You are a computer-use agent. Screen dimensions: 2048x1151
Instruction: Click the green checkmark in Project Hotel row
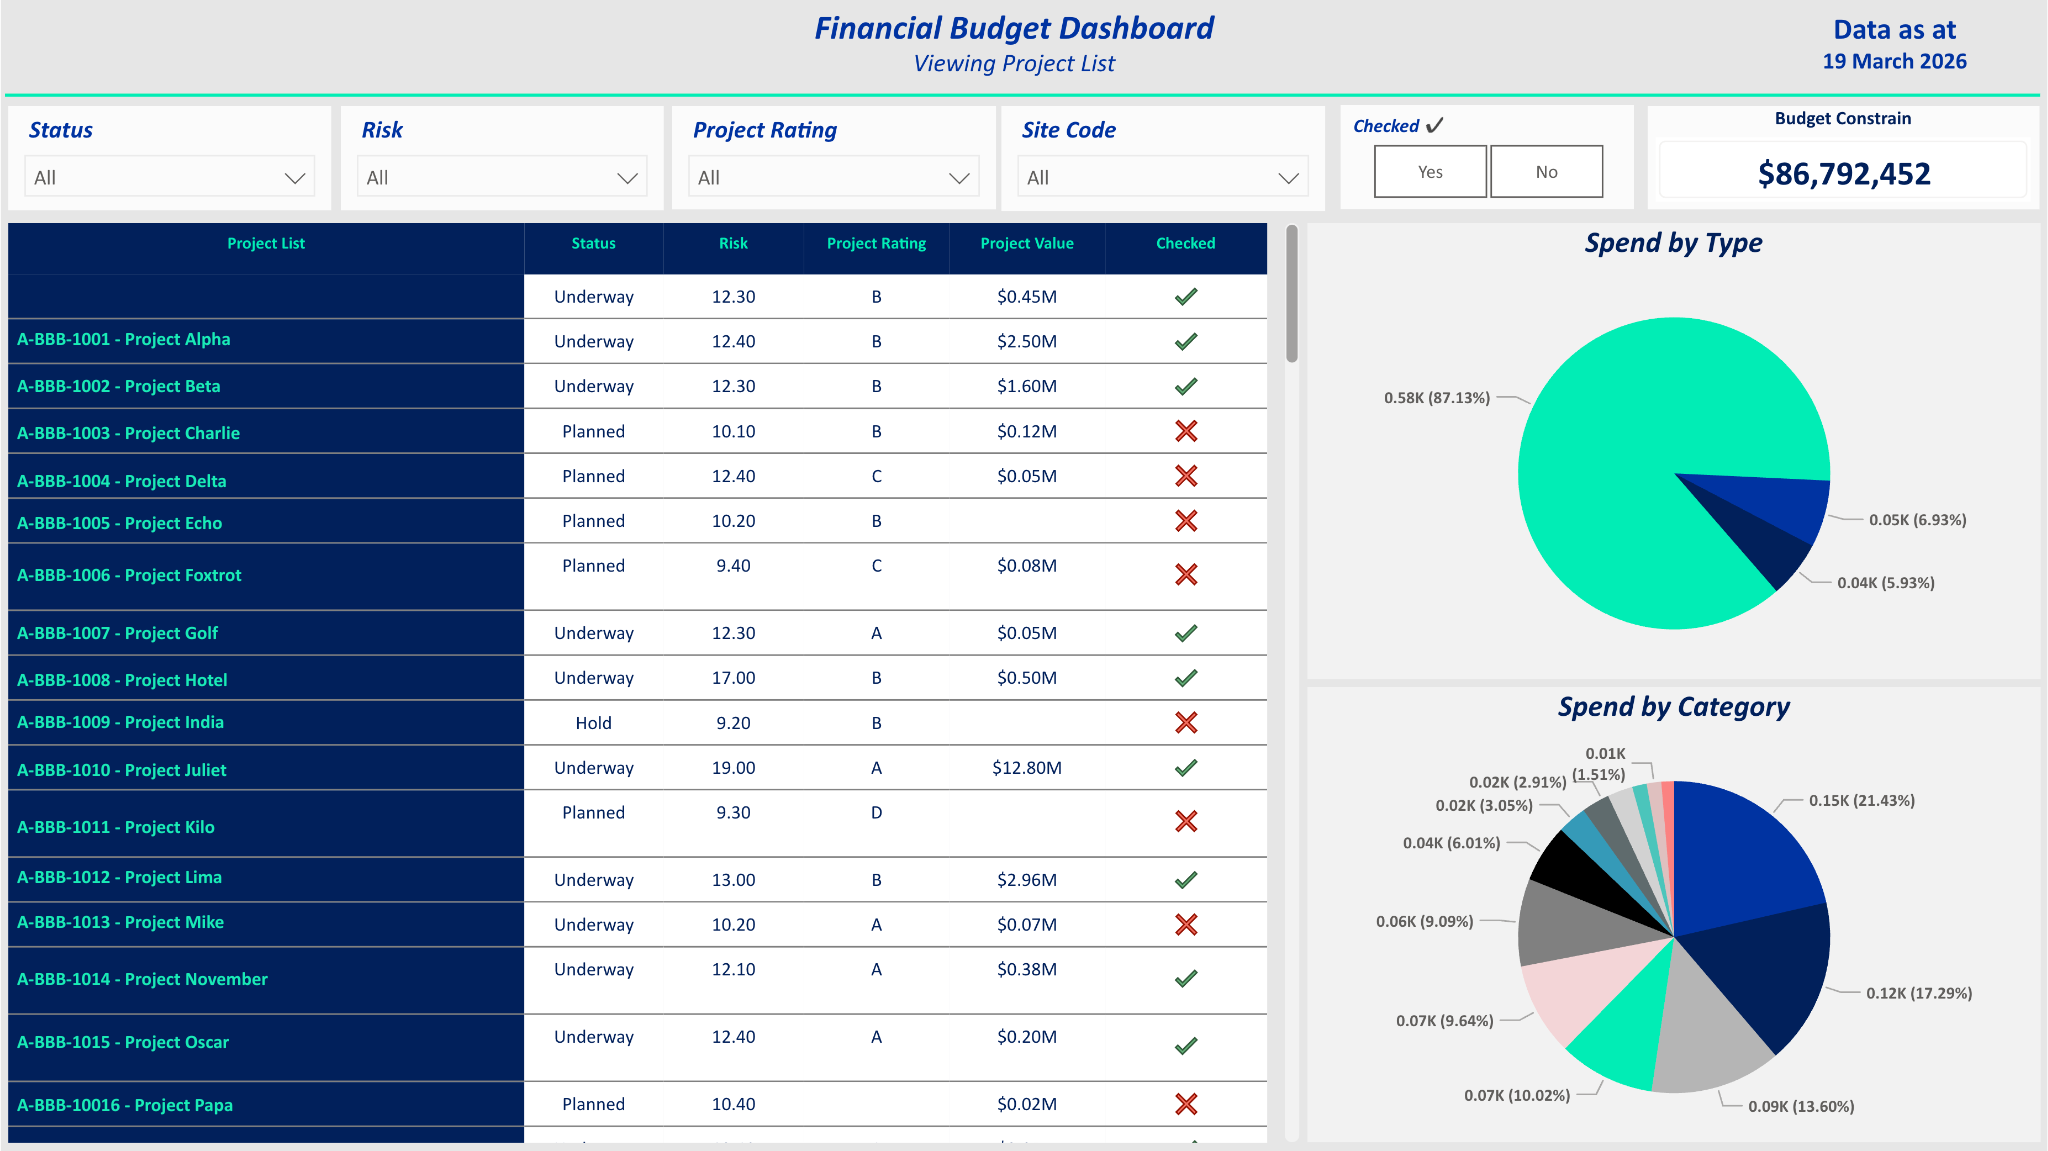pos(1186,679)
